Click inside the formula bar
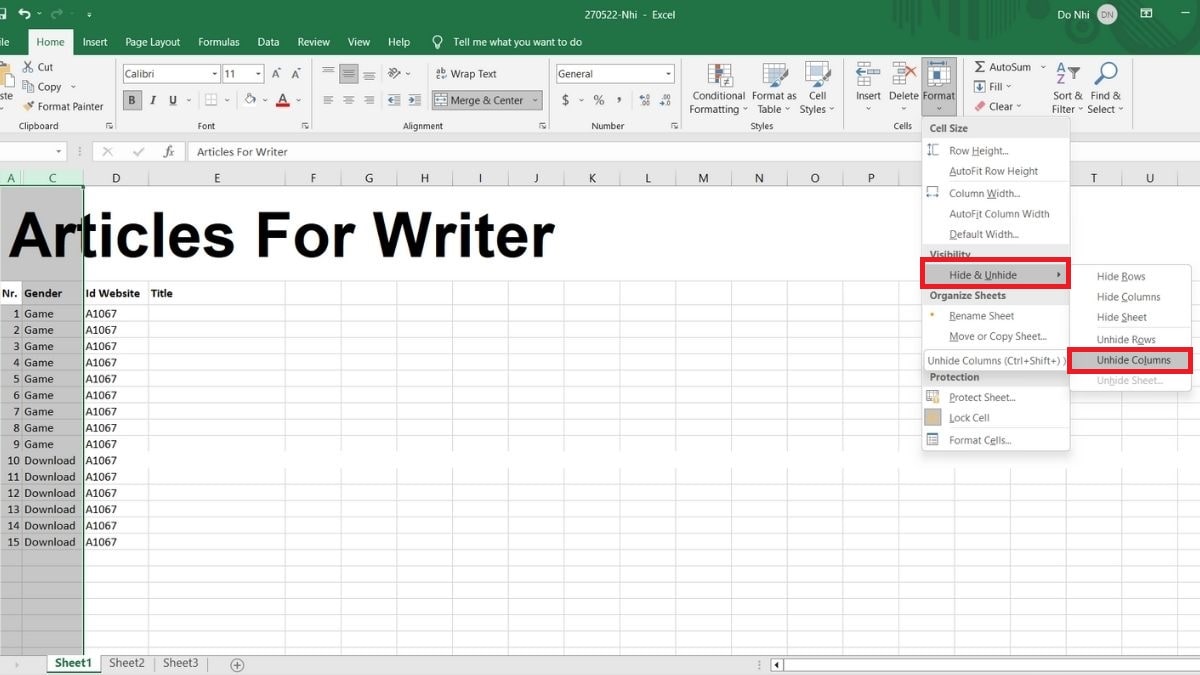Viewport: 1200px width, 675px height. (x=400, y=151)
